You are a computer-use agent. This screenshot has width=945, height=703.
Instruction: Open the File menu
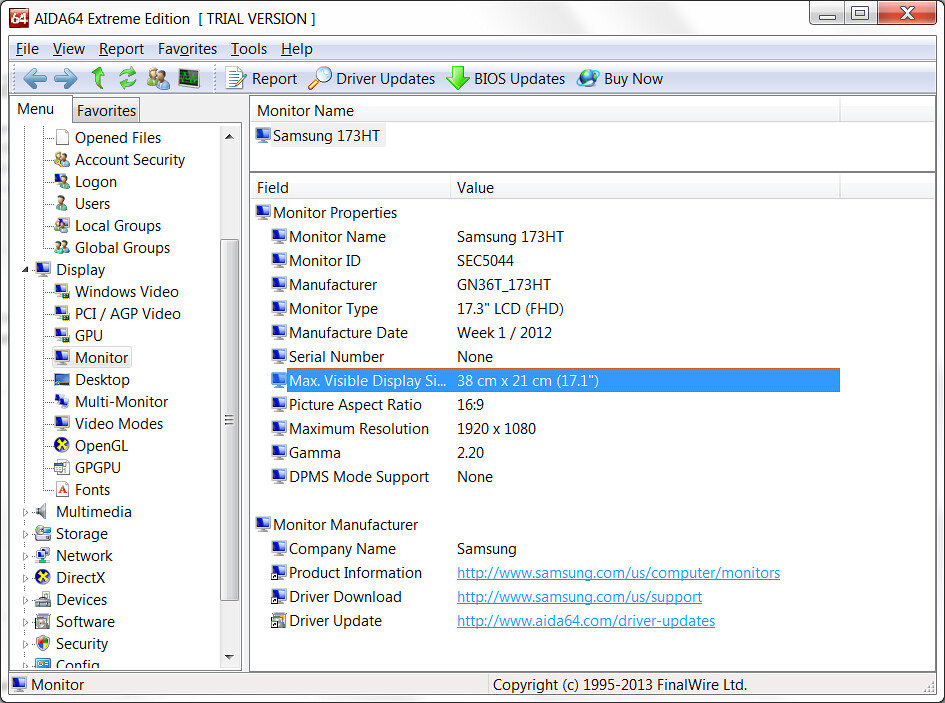tap(27, 49)
